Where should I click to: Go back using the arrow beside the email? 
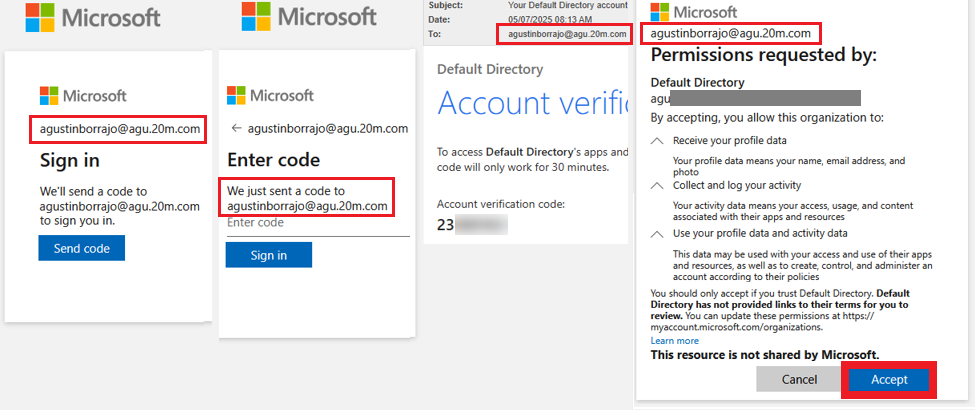pyautogui.click(x=236, y=129)
